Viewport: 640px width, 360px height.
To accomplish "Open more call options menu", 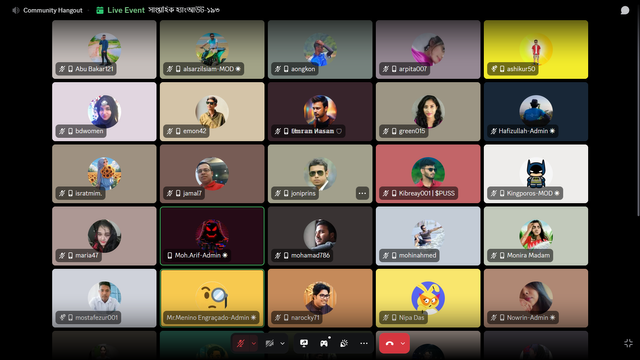I will [364, 344].
